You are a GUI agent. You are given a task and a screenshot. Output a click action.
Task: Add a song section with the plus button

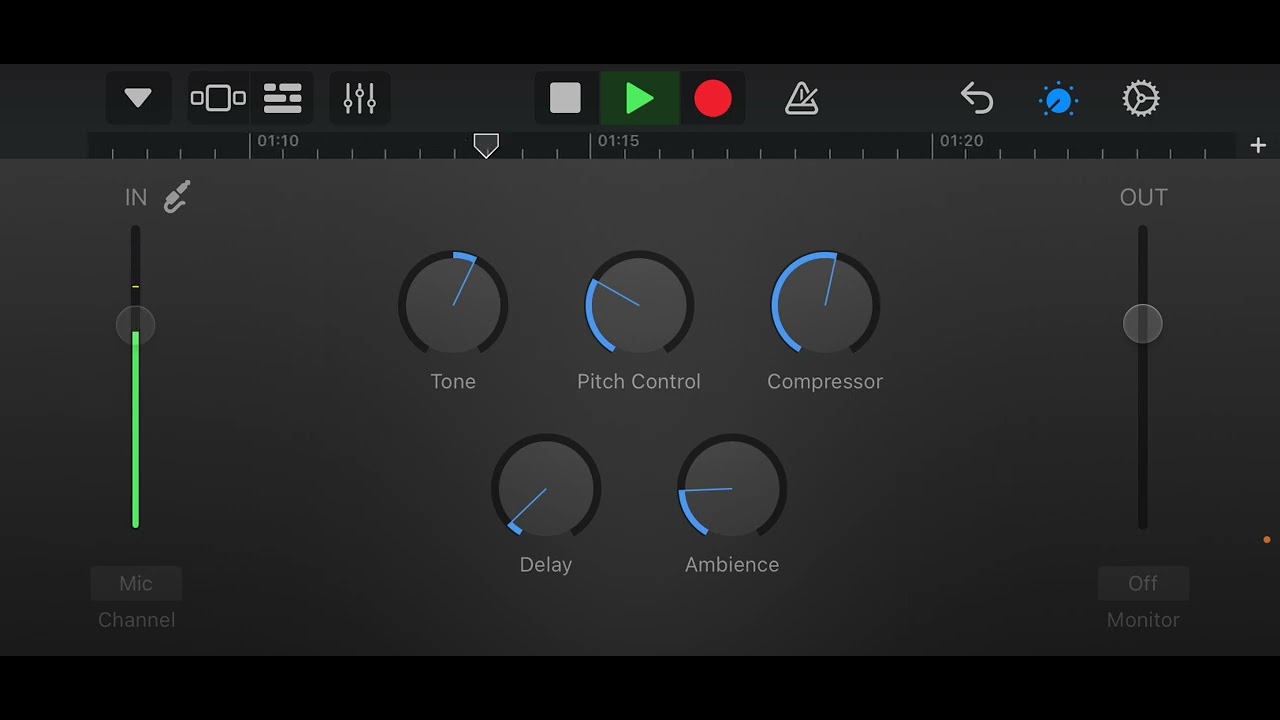coord(1258,145)
